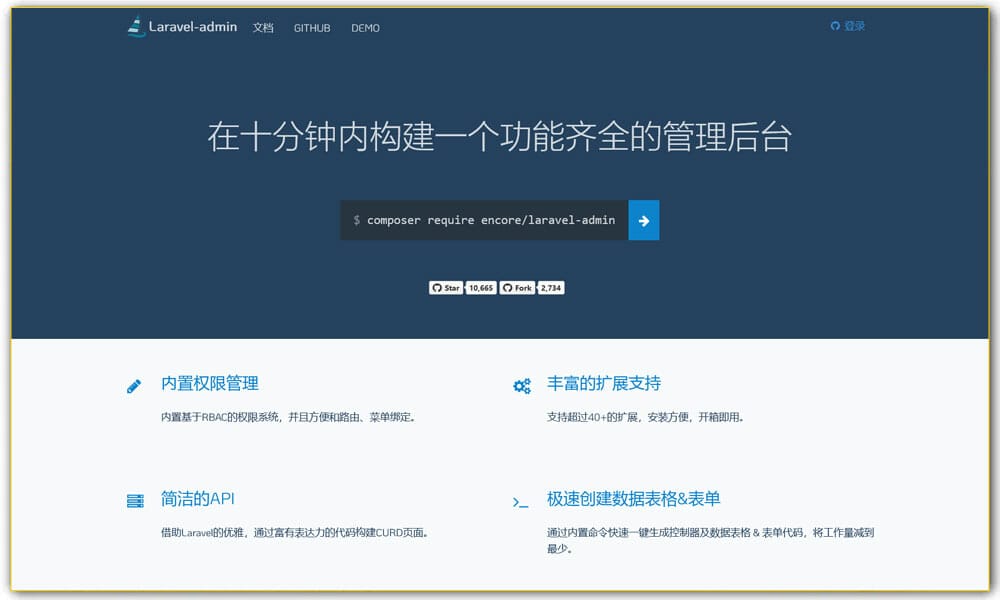1000x600 pixels.
Task: Click the gears icon beside 丰富的扩展支持
Action: pos(521,385)
